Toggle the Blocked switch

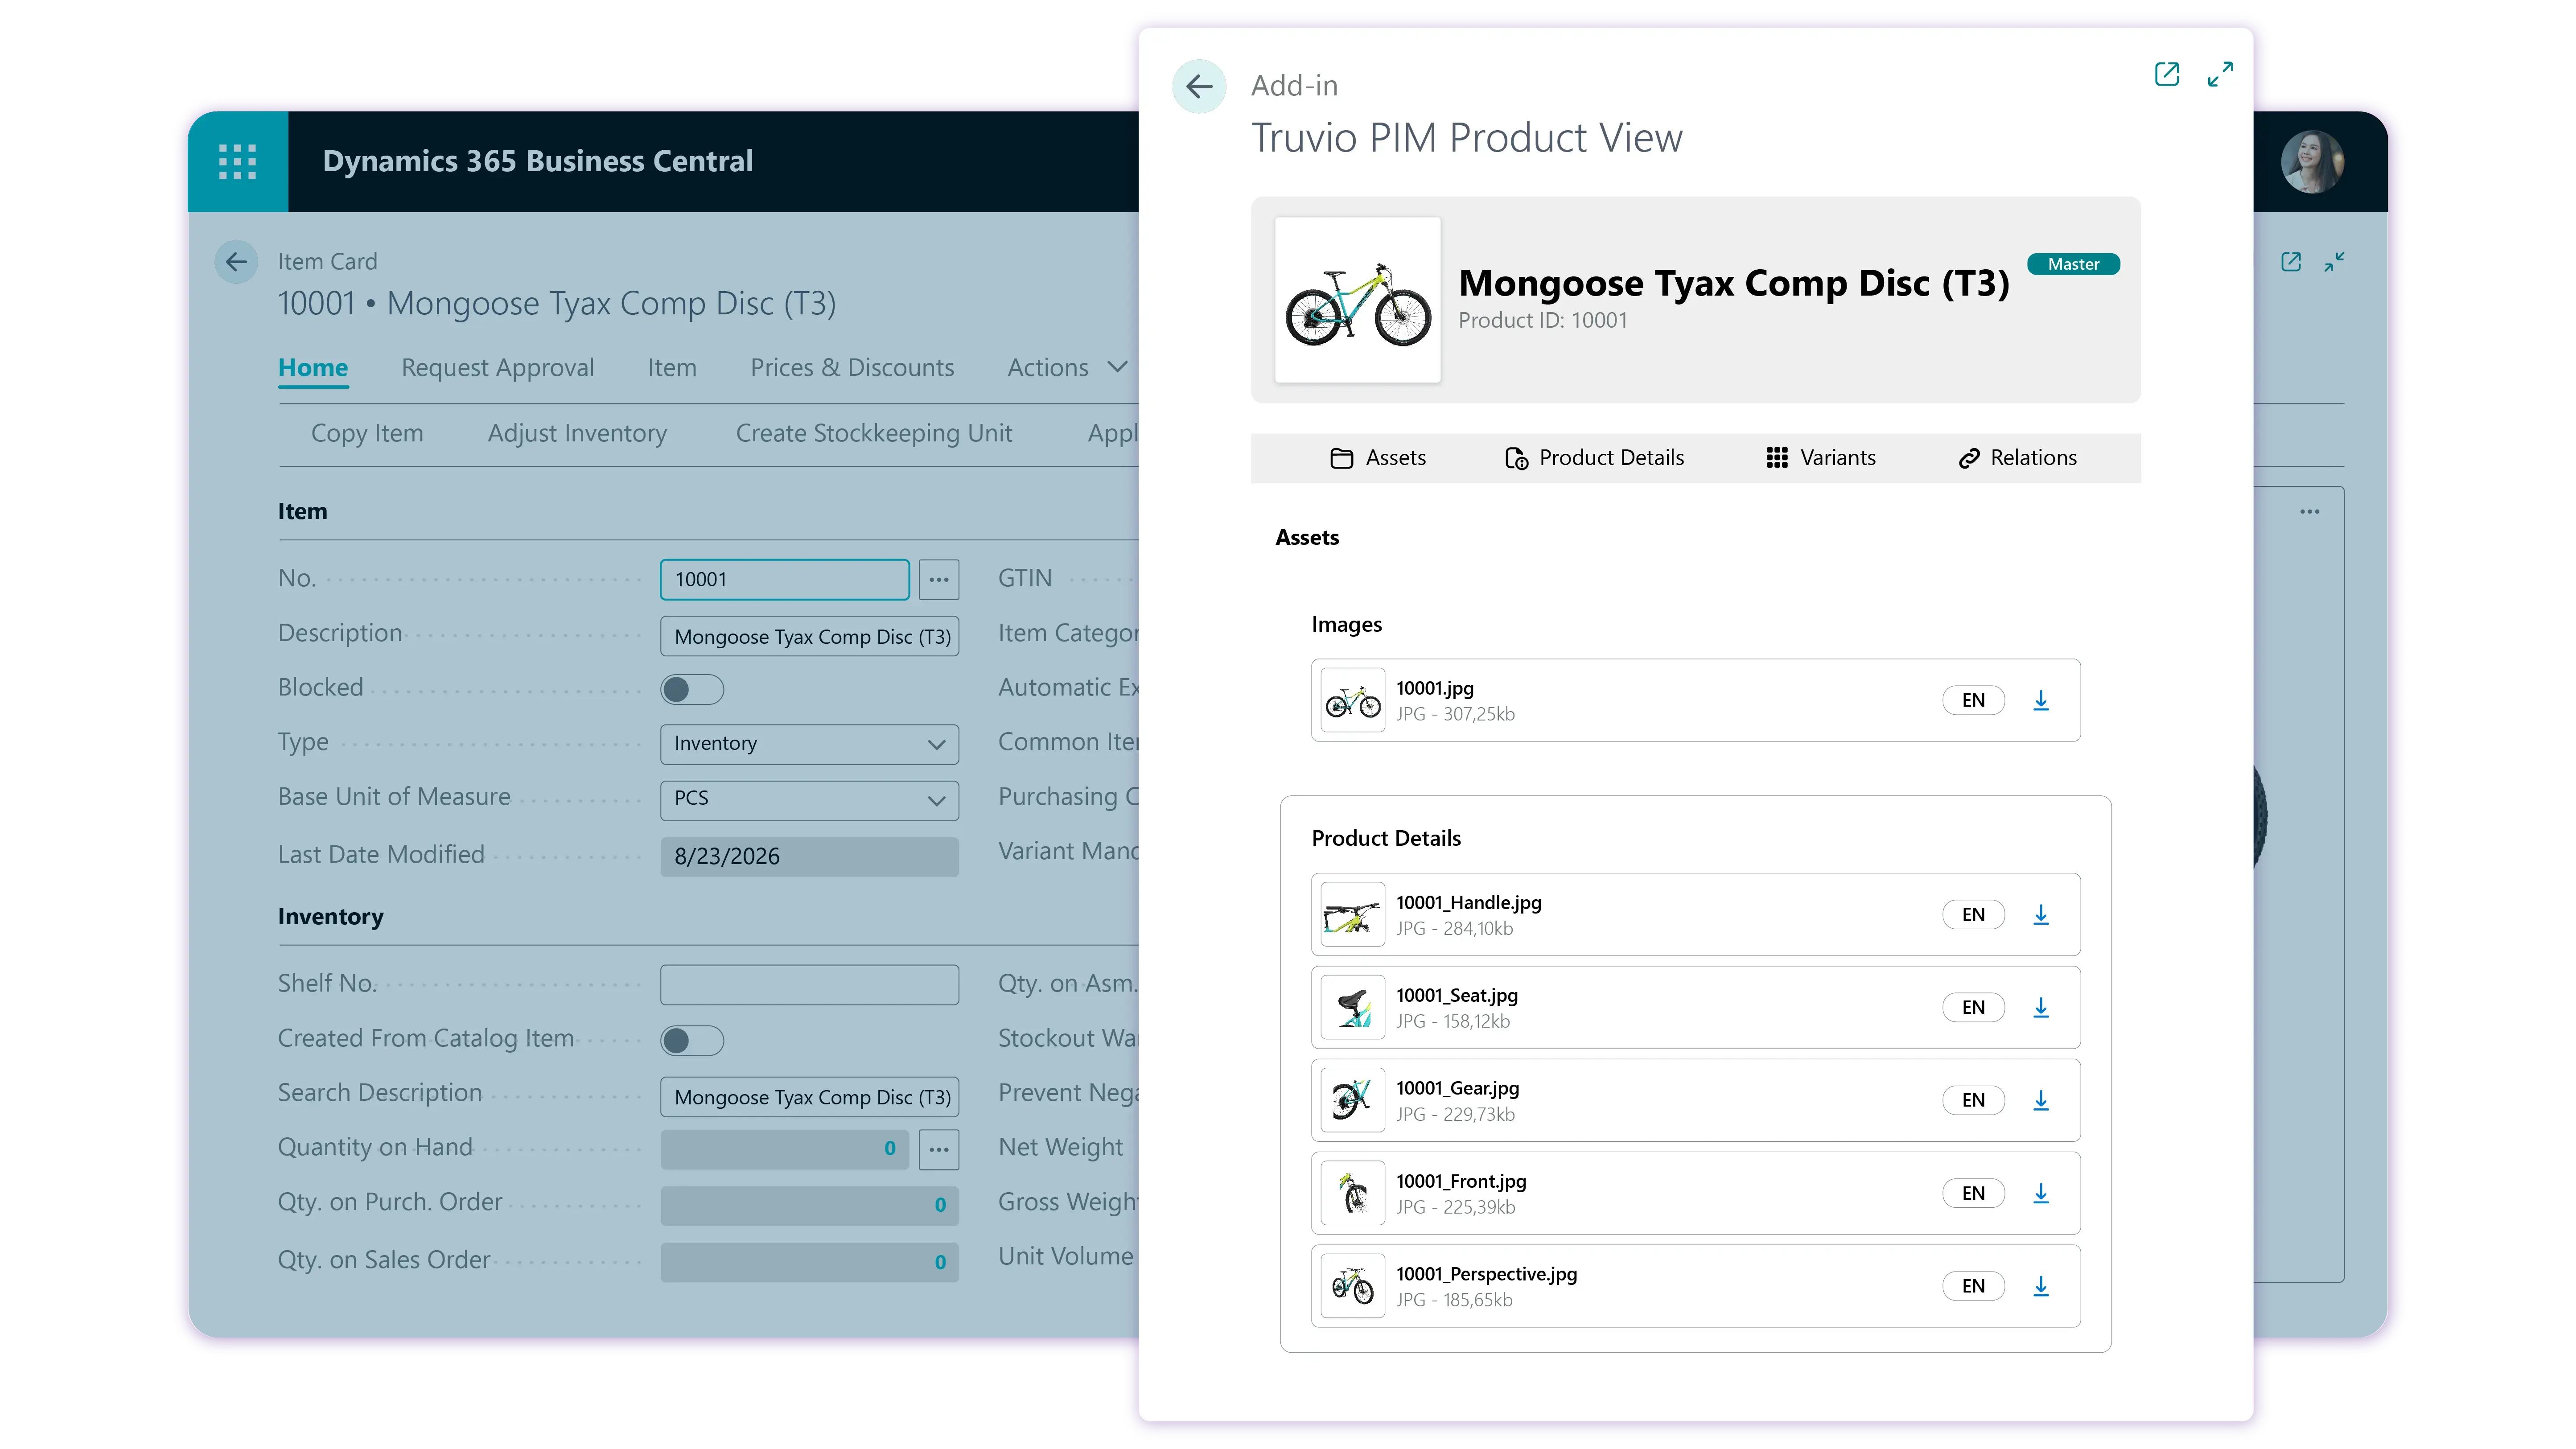click(692, 690)
